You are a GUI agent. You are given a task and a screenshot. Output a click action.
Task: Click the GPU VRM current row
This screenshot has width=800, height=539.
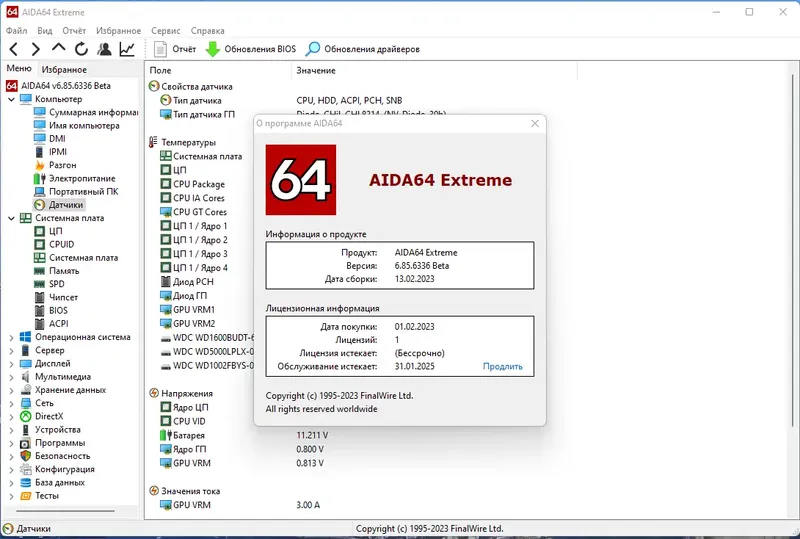pos(240,505)
